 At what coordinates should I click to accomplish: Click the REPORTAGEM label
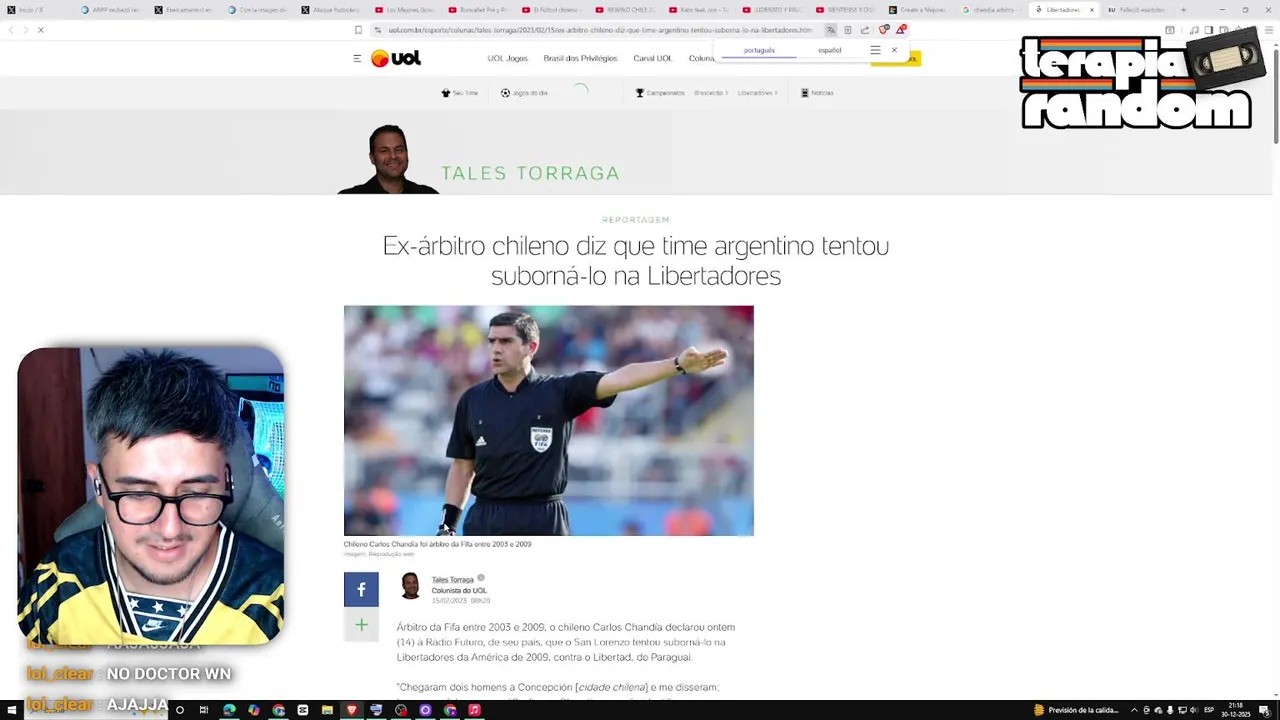pyautogui.click(x=636, y=219)
